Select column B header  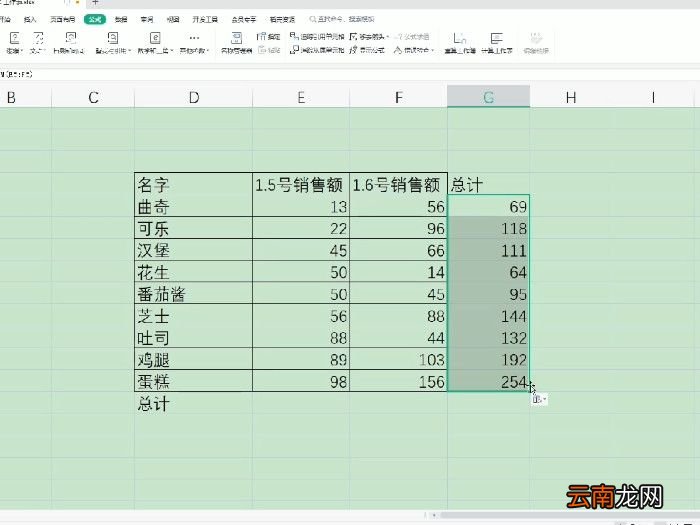(x=25, y=97)
